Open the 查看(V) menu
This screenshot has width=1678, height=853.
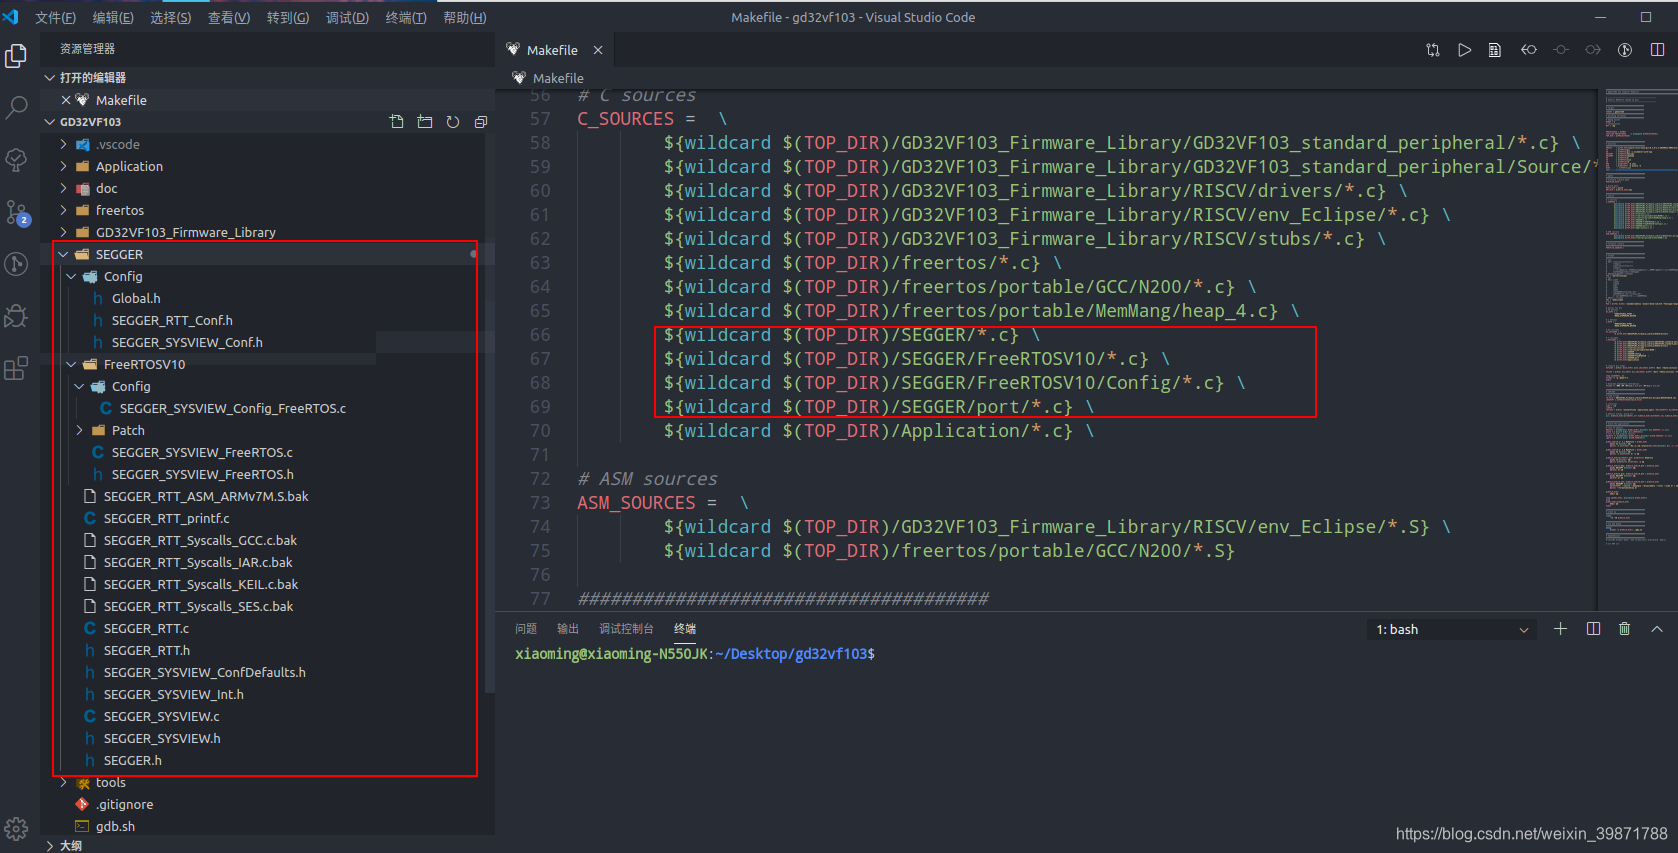tap(229, 17)
